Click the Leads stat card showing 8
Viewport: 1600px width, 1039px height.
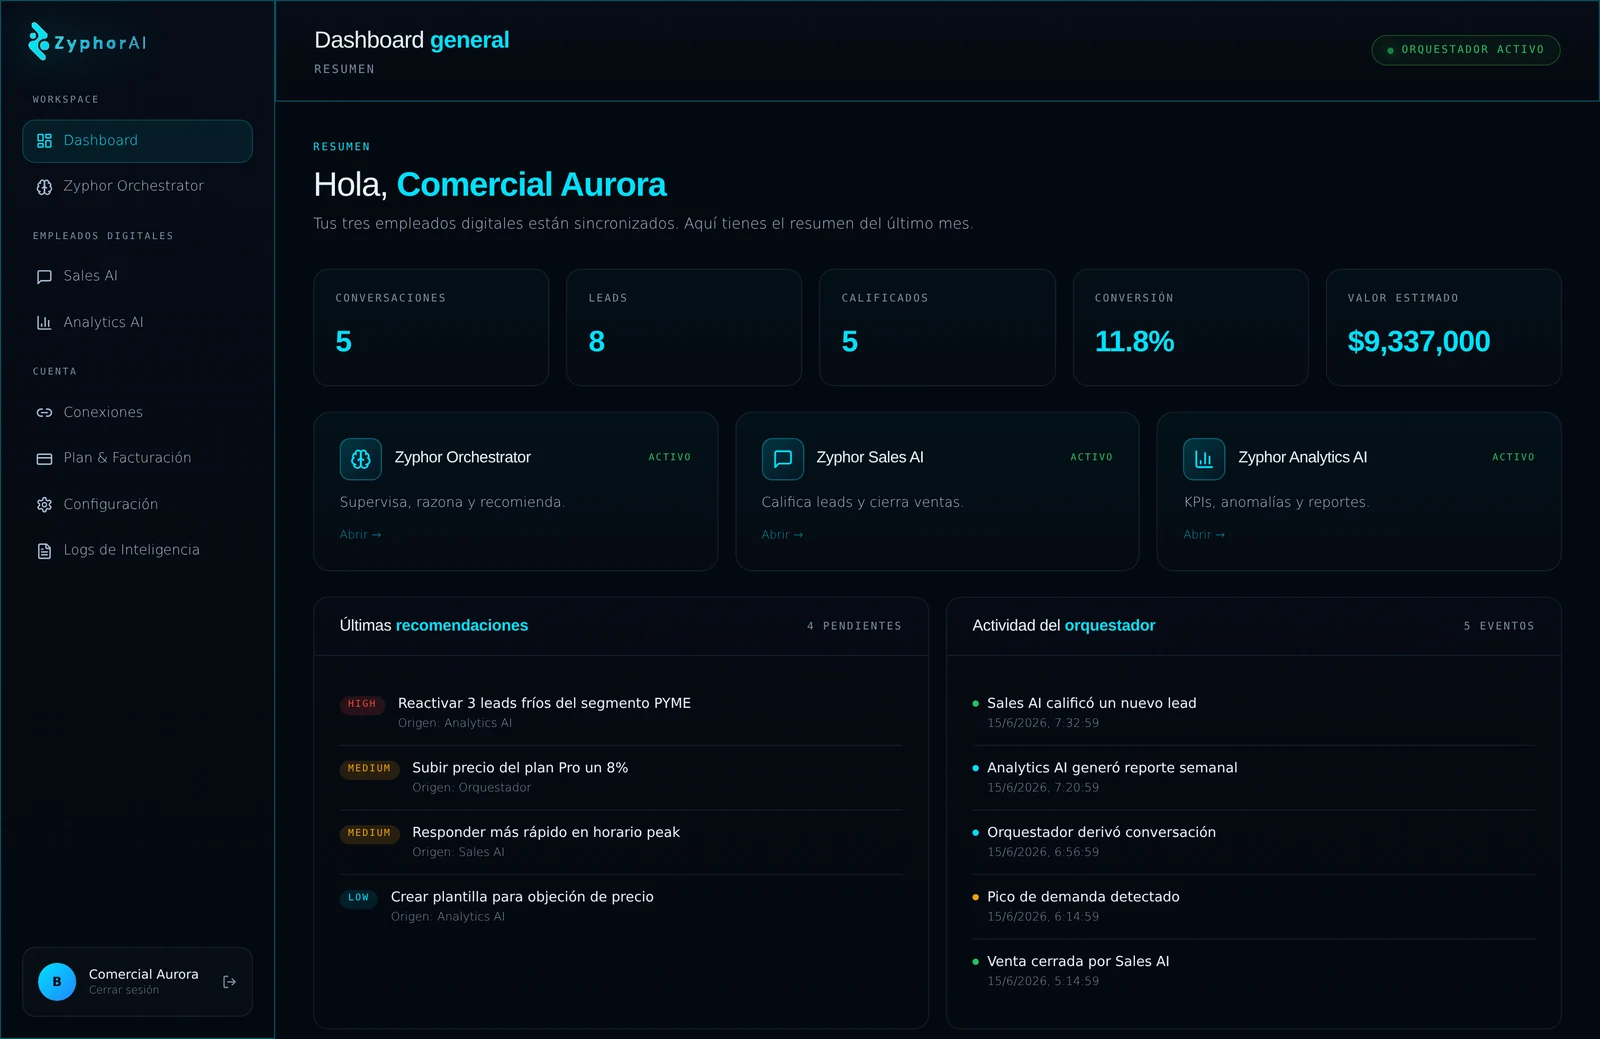point(684,327)
